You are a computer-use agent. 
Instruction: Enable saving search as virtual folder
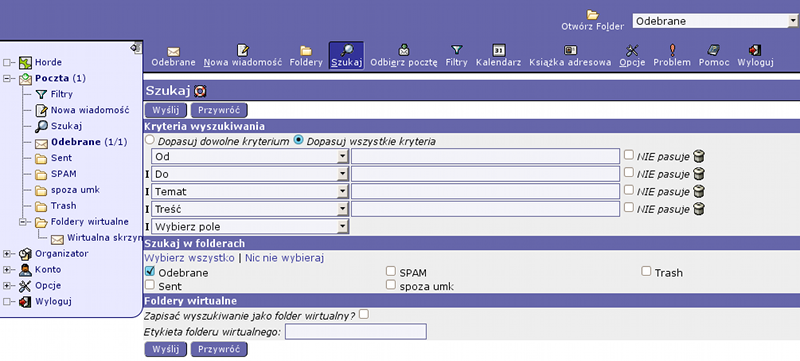coord(364,315)
